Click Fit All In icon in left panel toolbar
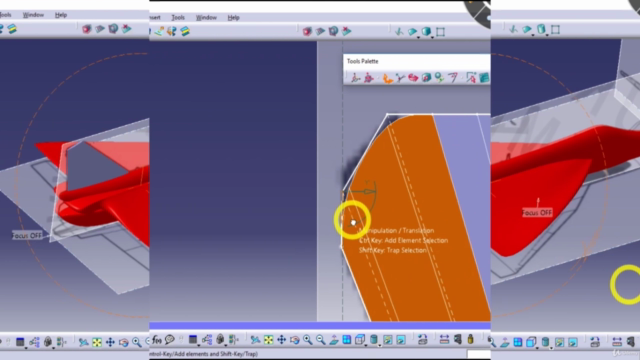The image size is (640, 360). coord(97,342)
